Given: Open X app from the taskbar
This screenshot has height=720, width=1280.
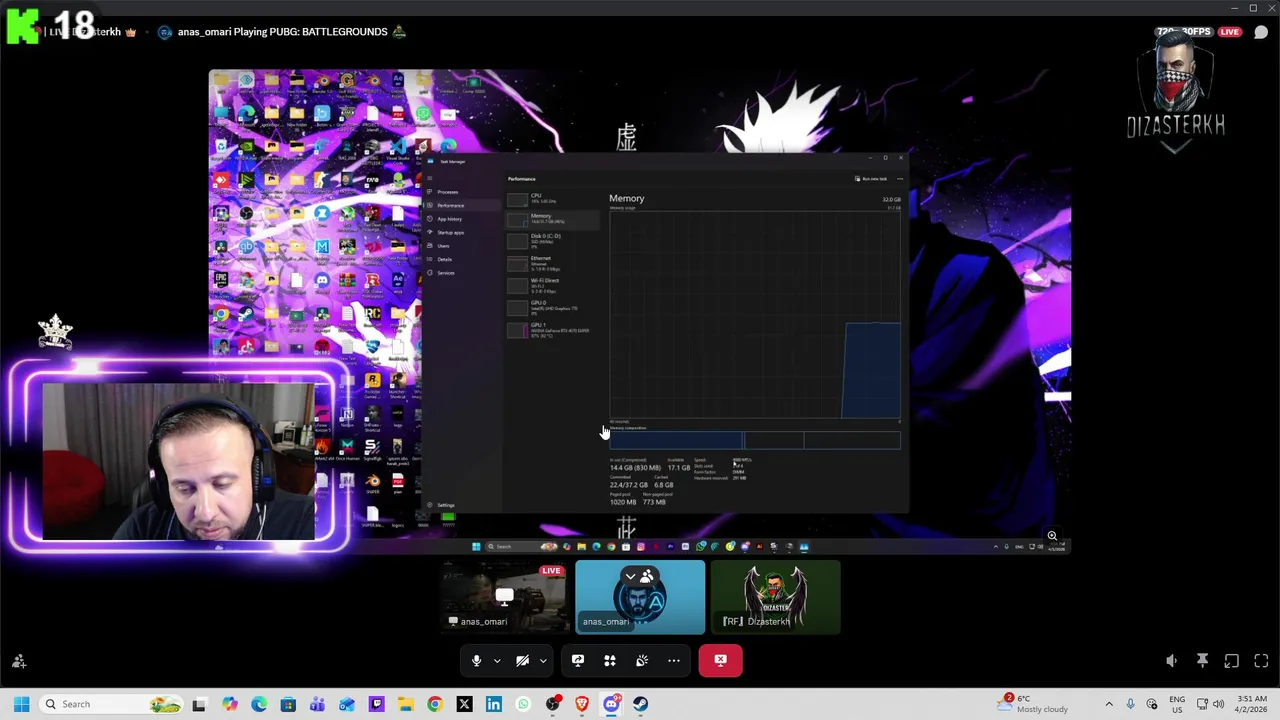Looking at the screenshot, I should (x=464, y=704).
